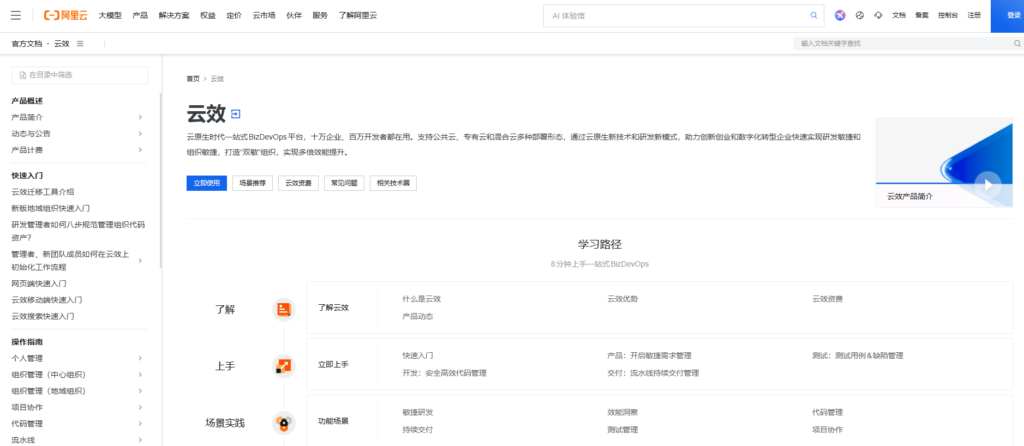The width and height of the screenshot is (1024, 446).
Task: Open 交付：流水线持续交付管理 link
Action: pyautogui.click(x=652, y=373)
